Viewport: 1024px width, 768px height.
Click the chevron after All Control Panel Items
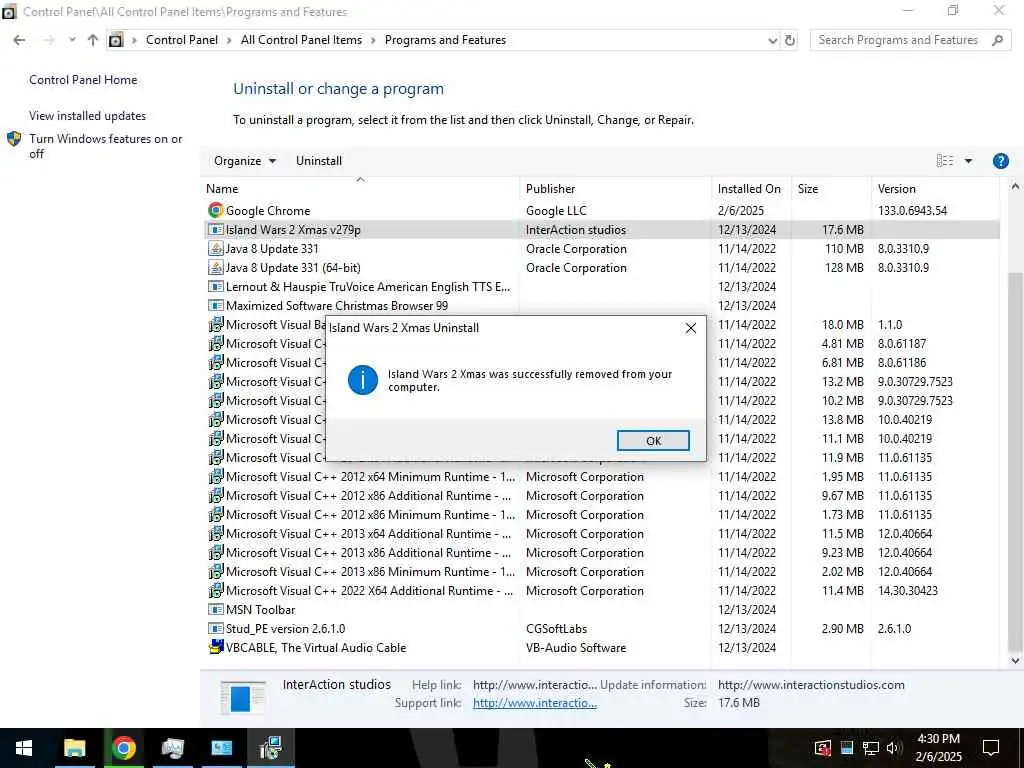pos(373,40)
